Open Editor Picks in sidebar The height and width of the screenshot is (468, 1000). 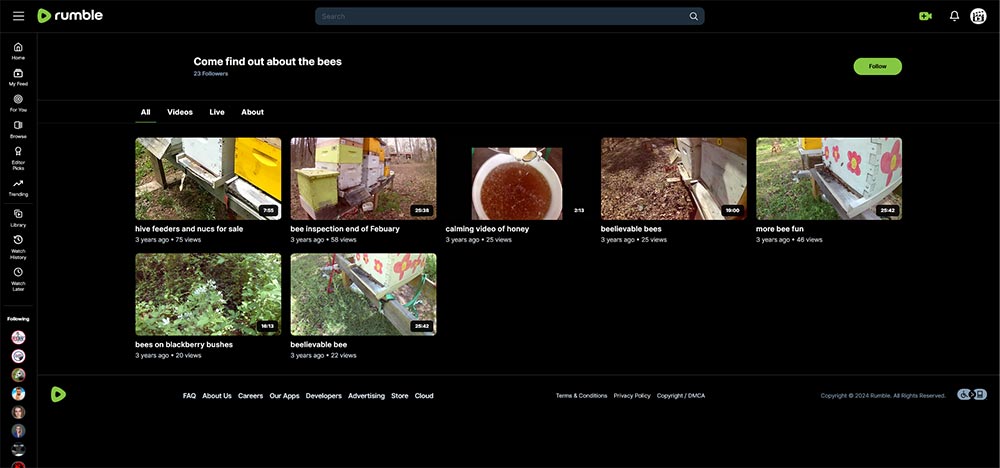click(18, 159)
